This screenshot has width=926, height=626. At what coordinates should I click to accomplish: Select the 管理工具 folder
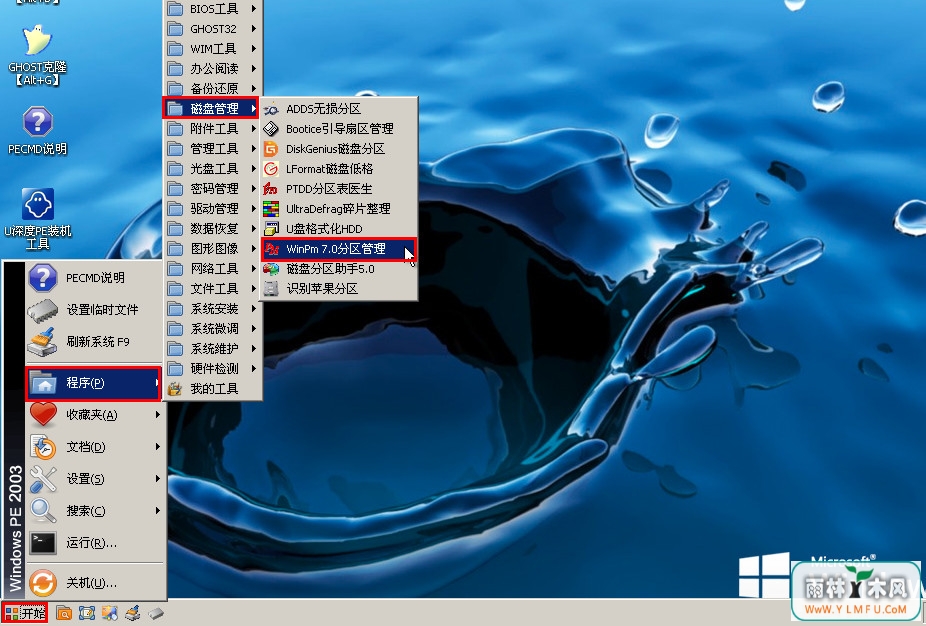click(213, 149)
